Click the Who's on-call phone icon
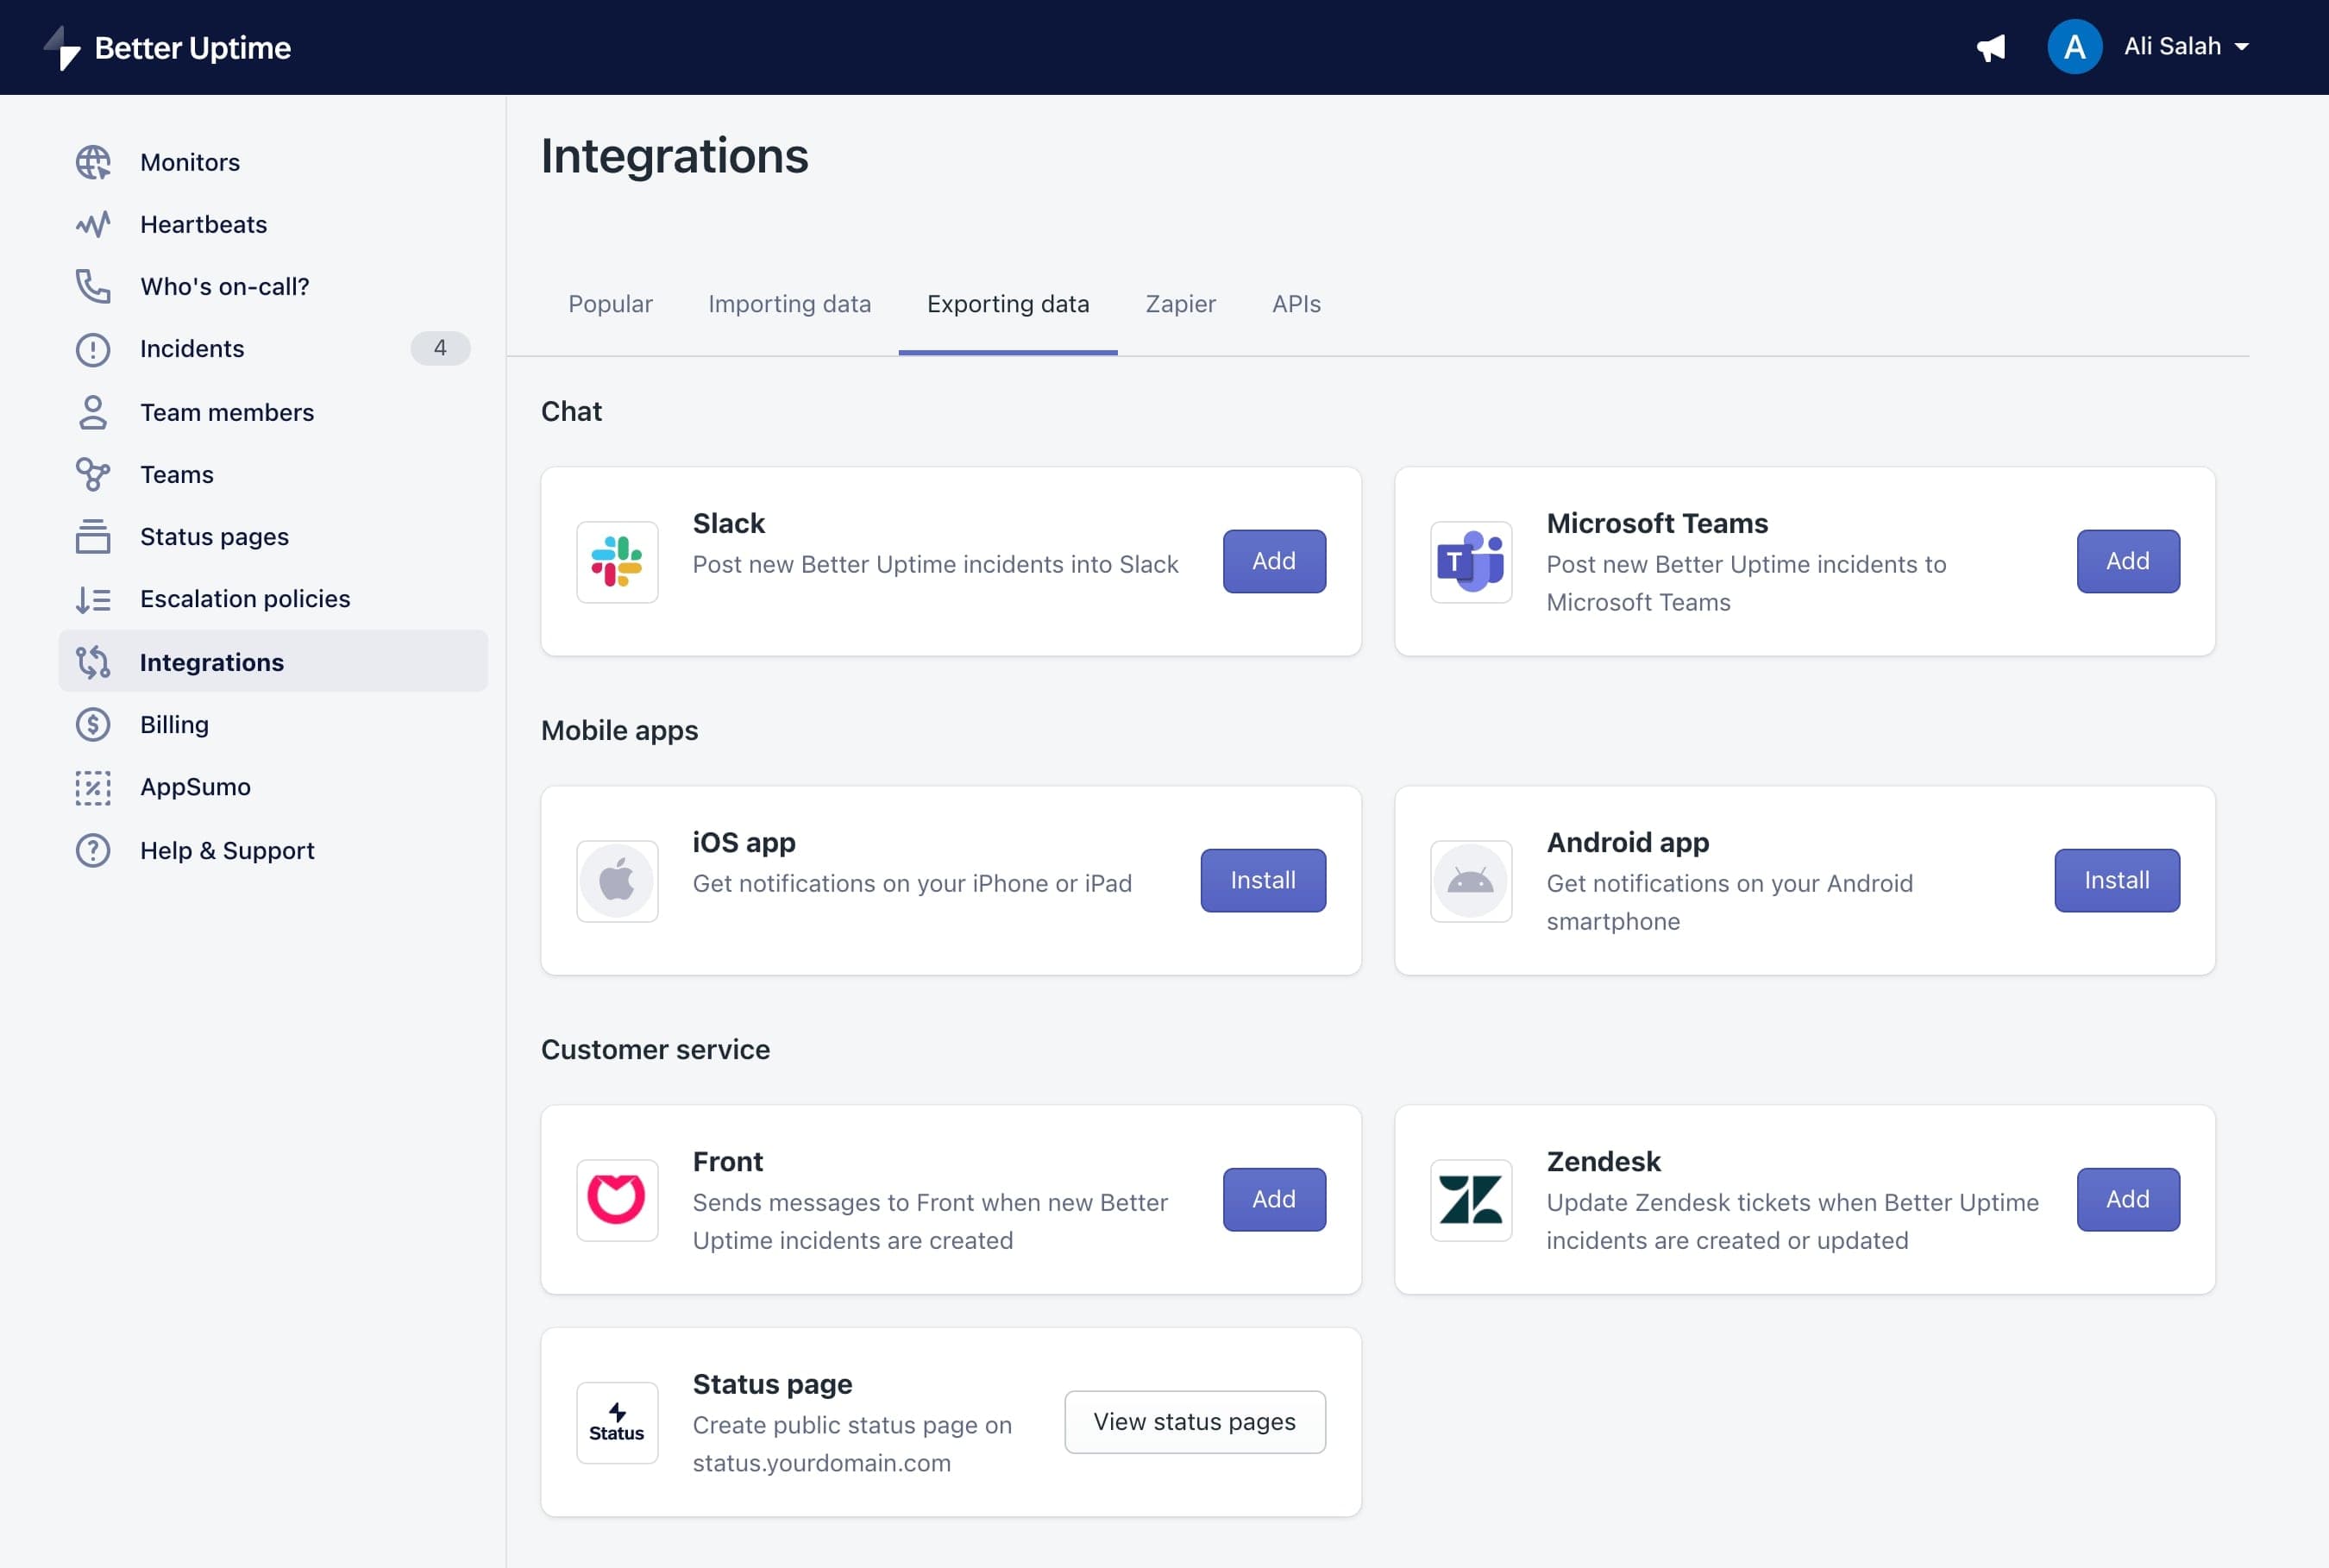 [x=93, y=286]
